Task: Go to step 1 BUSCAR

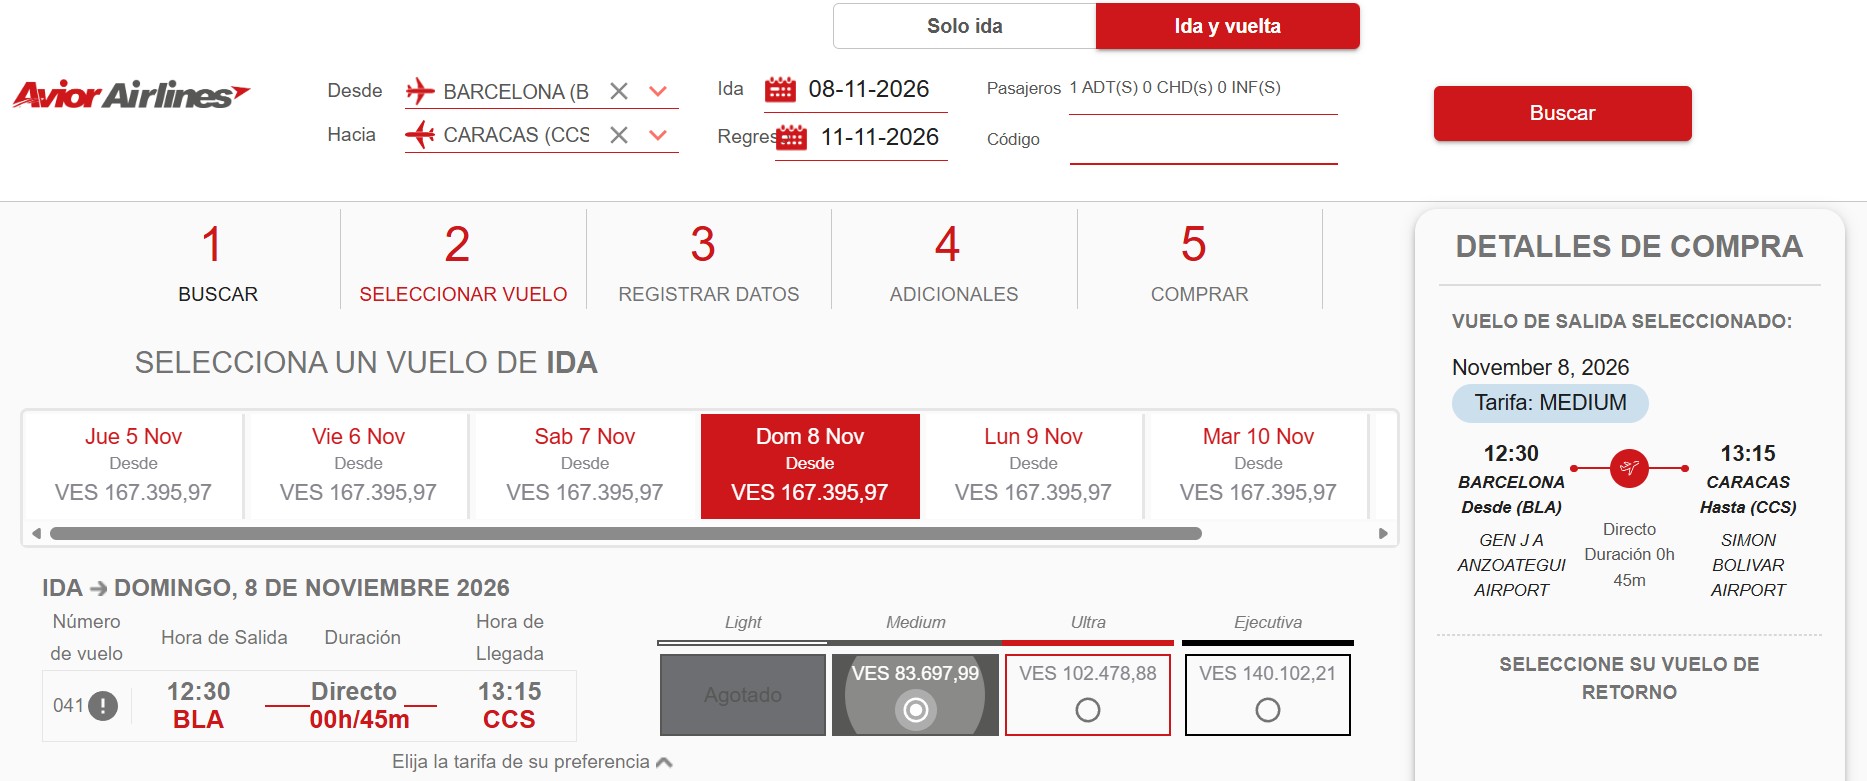Action: point(218,263)
